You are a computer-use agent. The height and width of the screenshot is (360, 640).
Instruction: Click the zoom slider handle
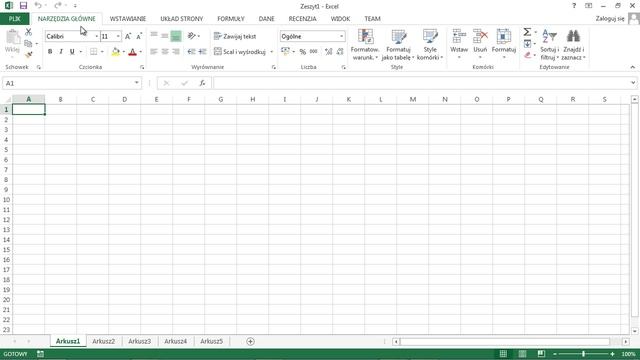pyautogui.click(x=583, y=354)
